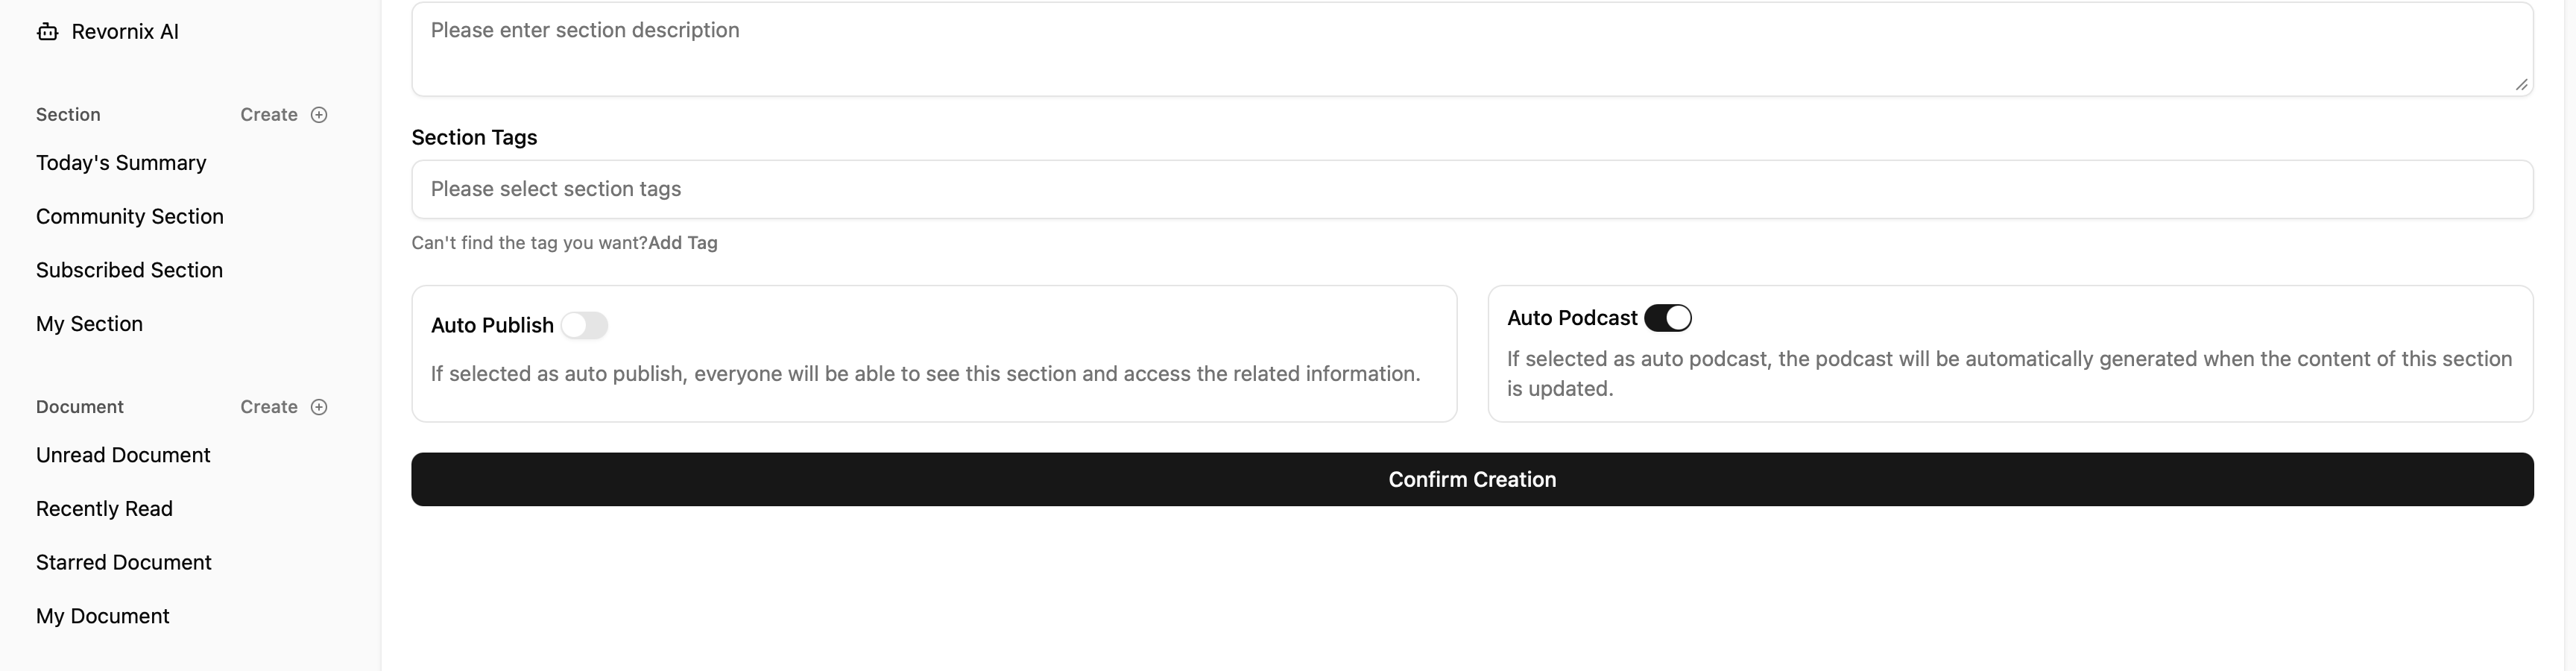2576x671 pixels.
Task: Open the section tags selector
Action: tap(1471, 190)
